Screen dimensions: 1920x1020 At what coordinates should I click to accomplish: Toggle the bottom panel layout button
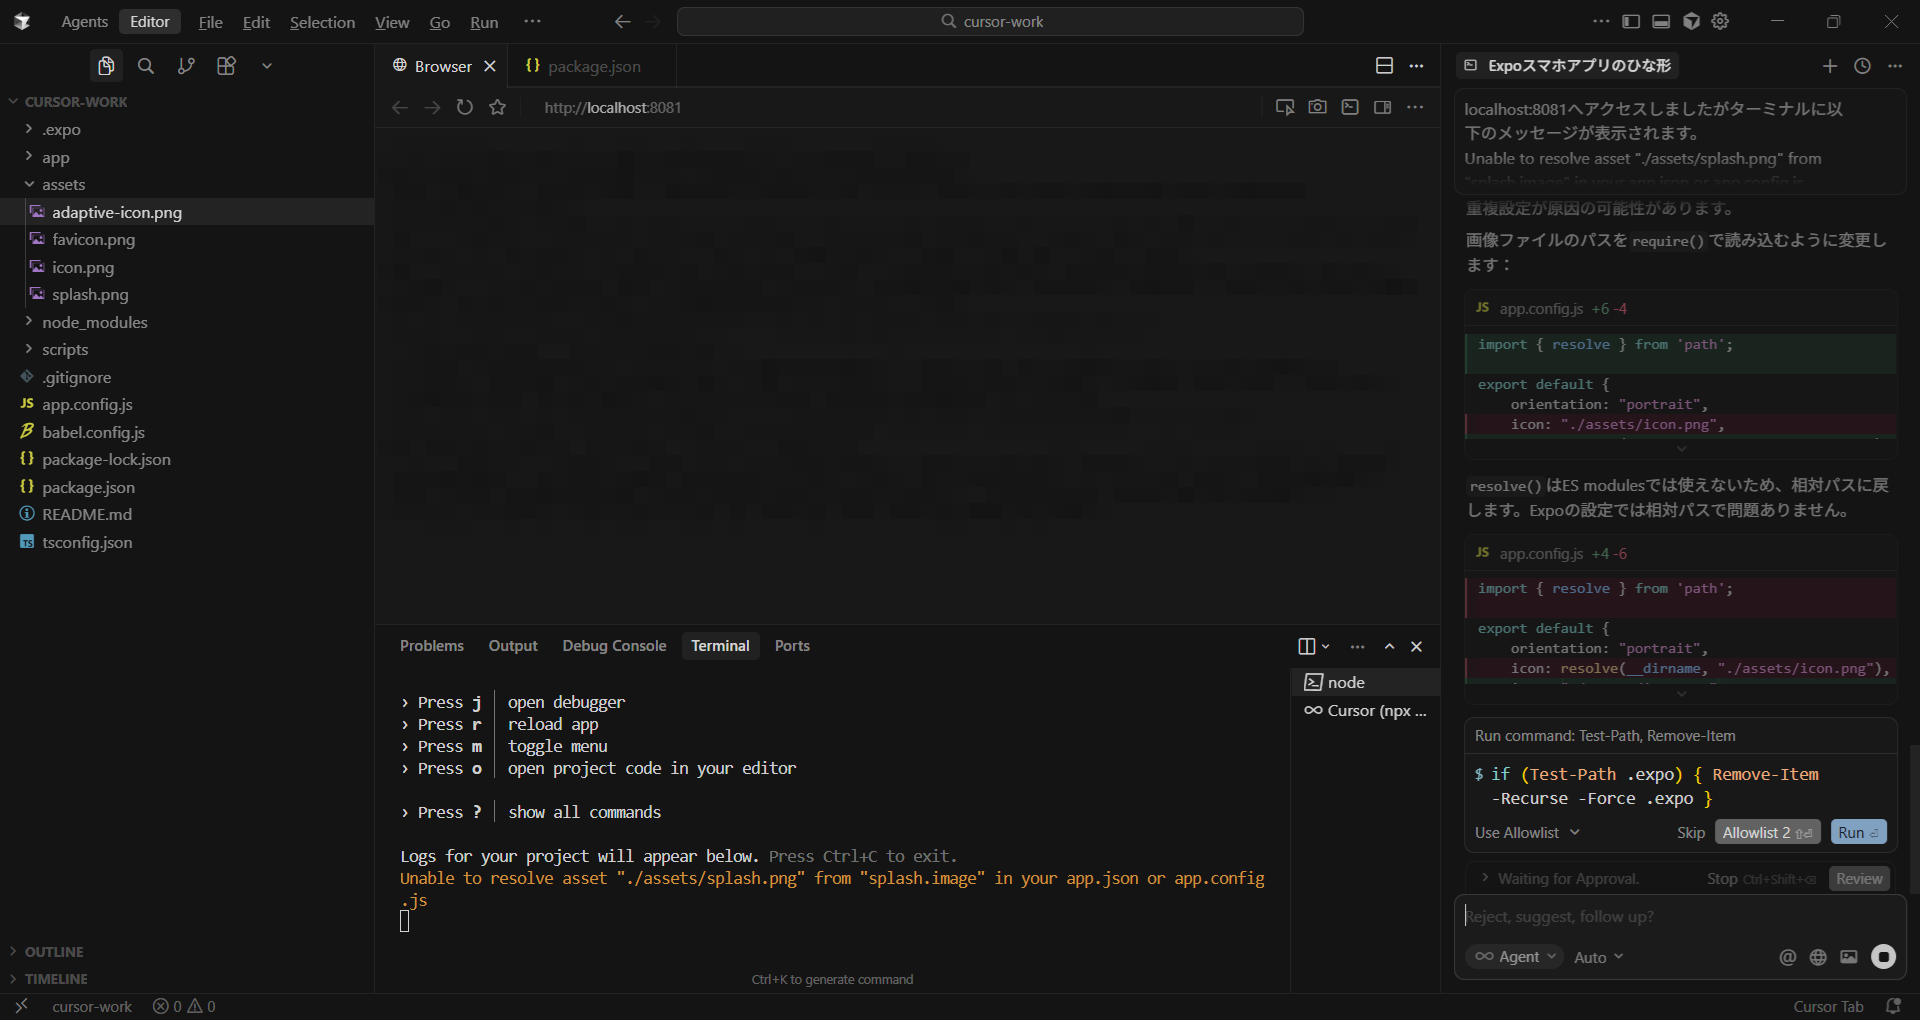[x=1661, y=21]
